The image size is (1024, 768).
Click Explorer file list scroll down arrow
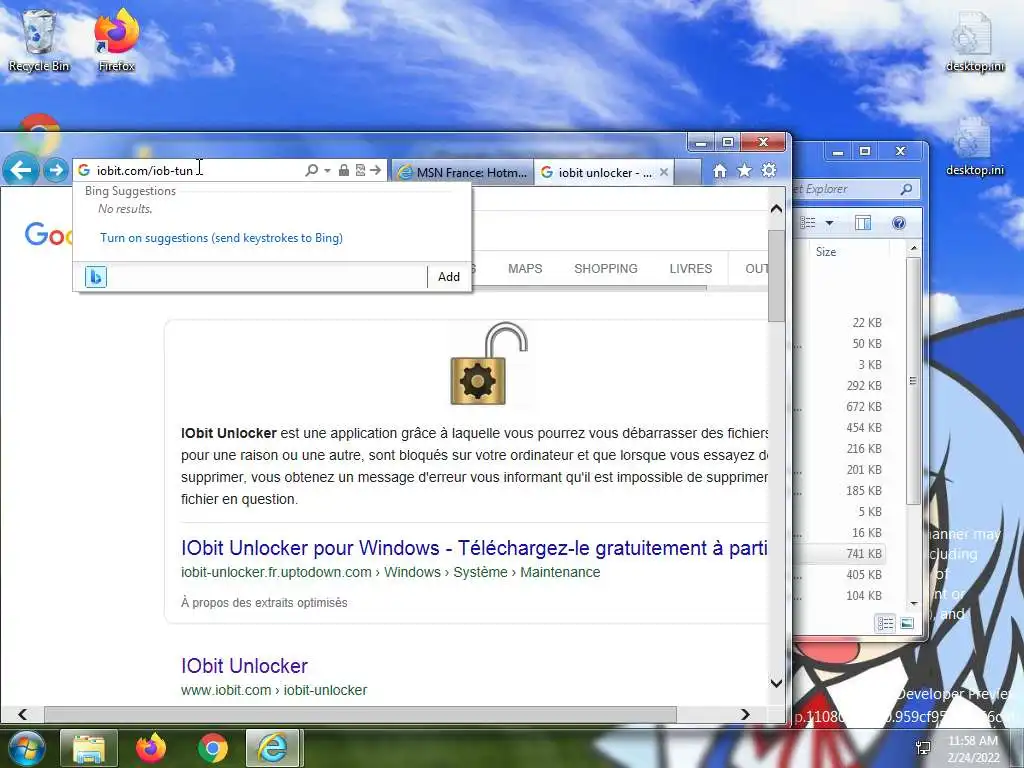coord(914,603)
